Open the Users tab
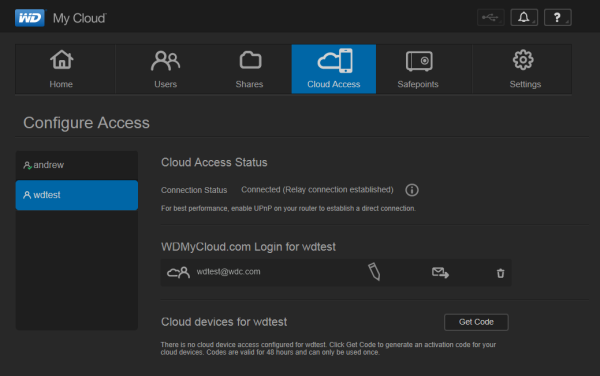 pyautogui.click(x=165, y=69)
